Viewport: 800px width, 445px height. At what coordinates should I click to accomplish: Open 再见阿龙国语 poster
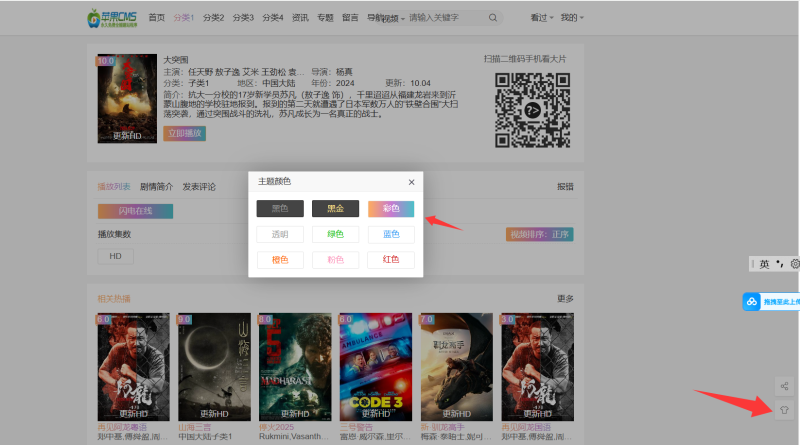538,367
